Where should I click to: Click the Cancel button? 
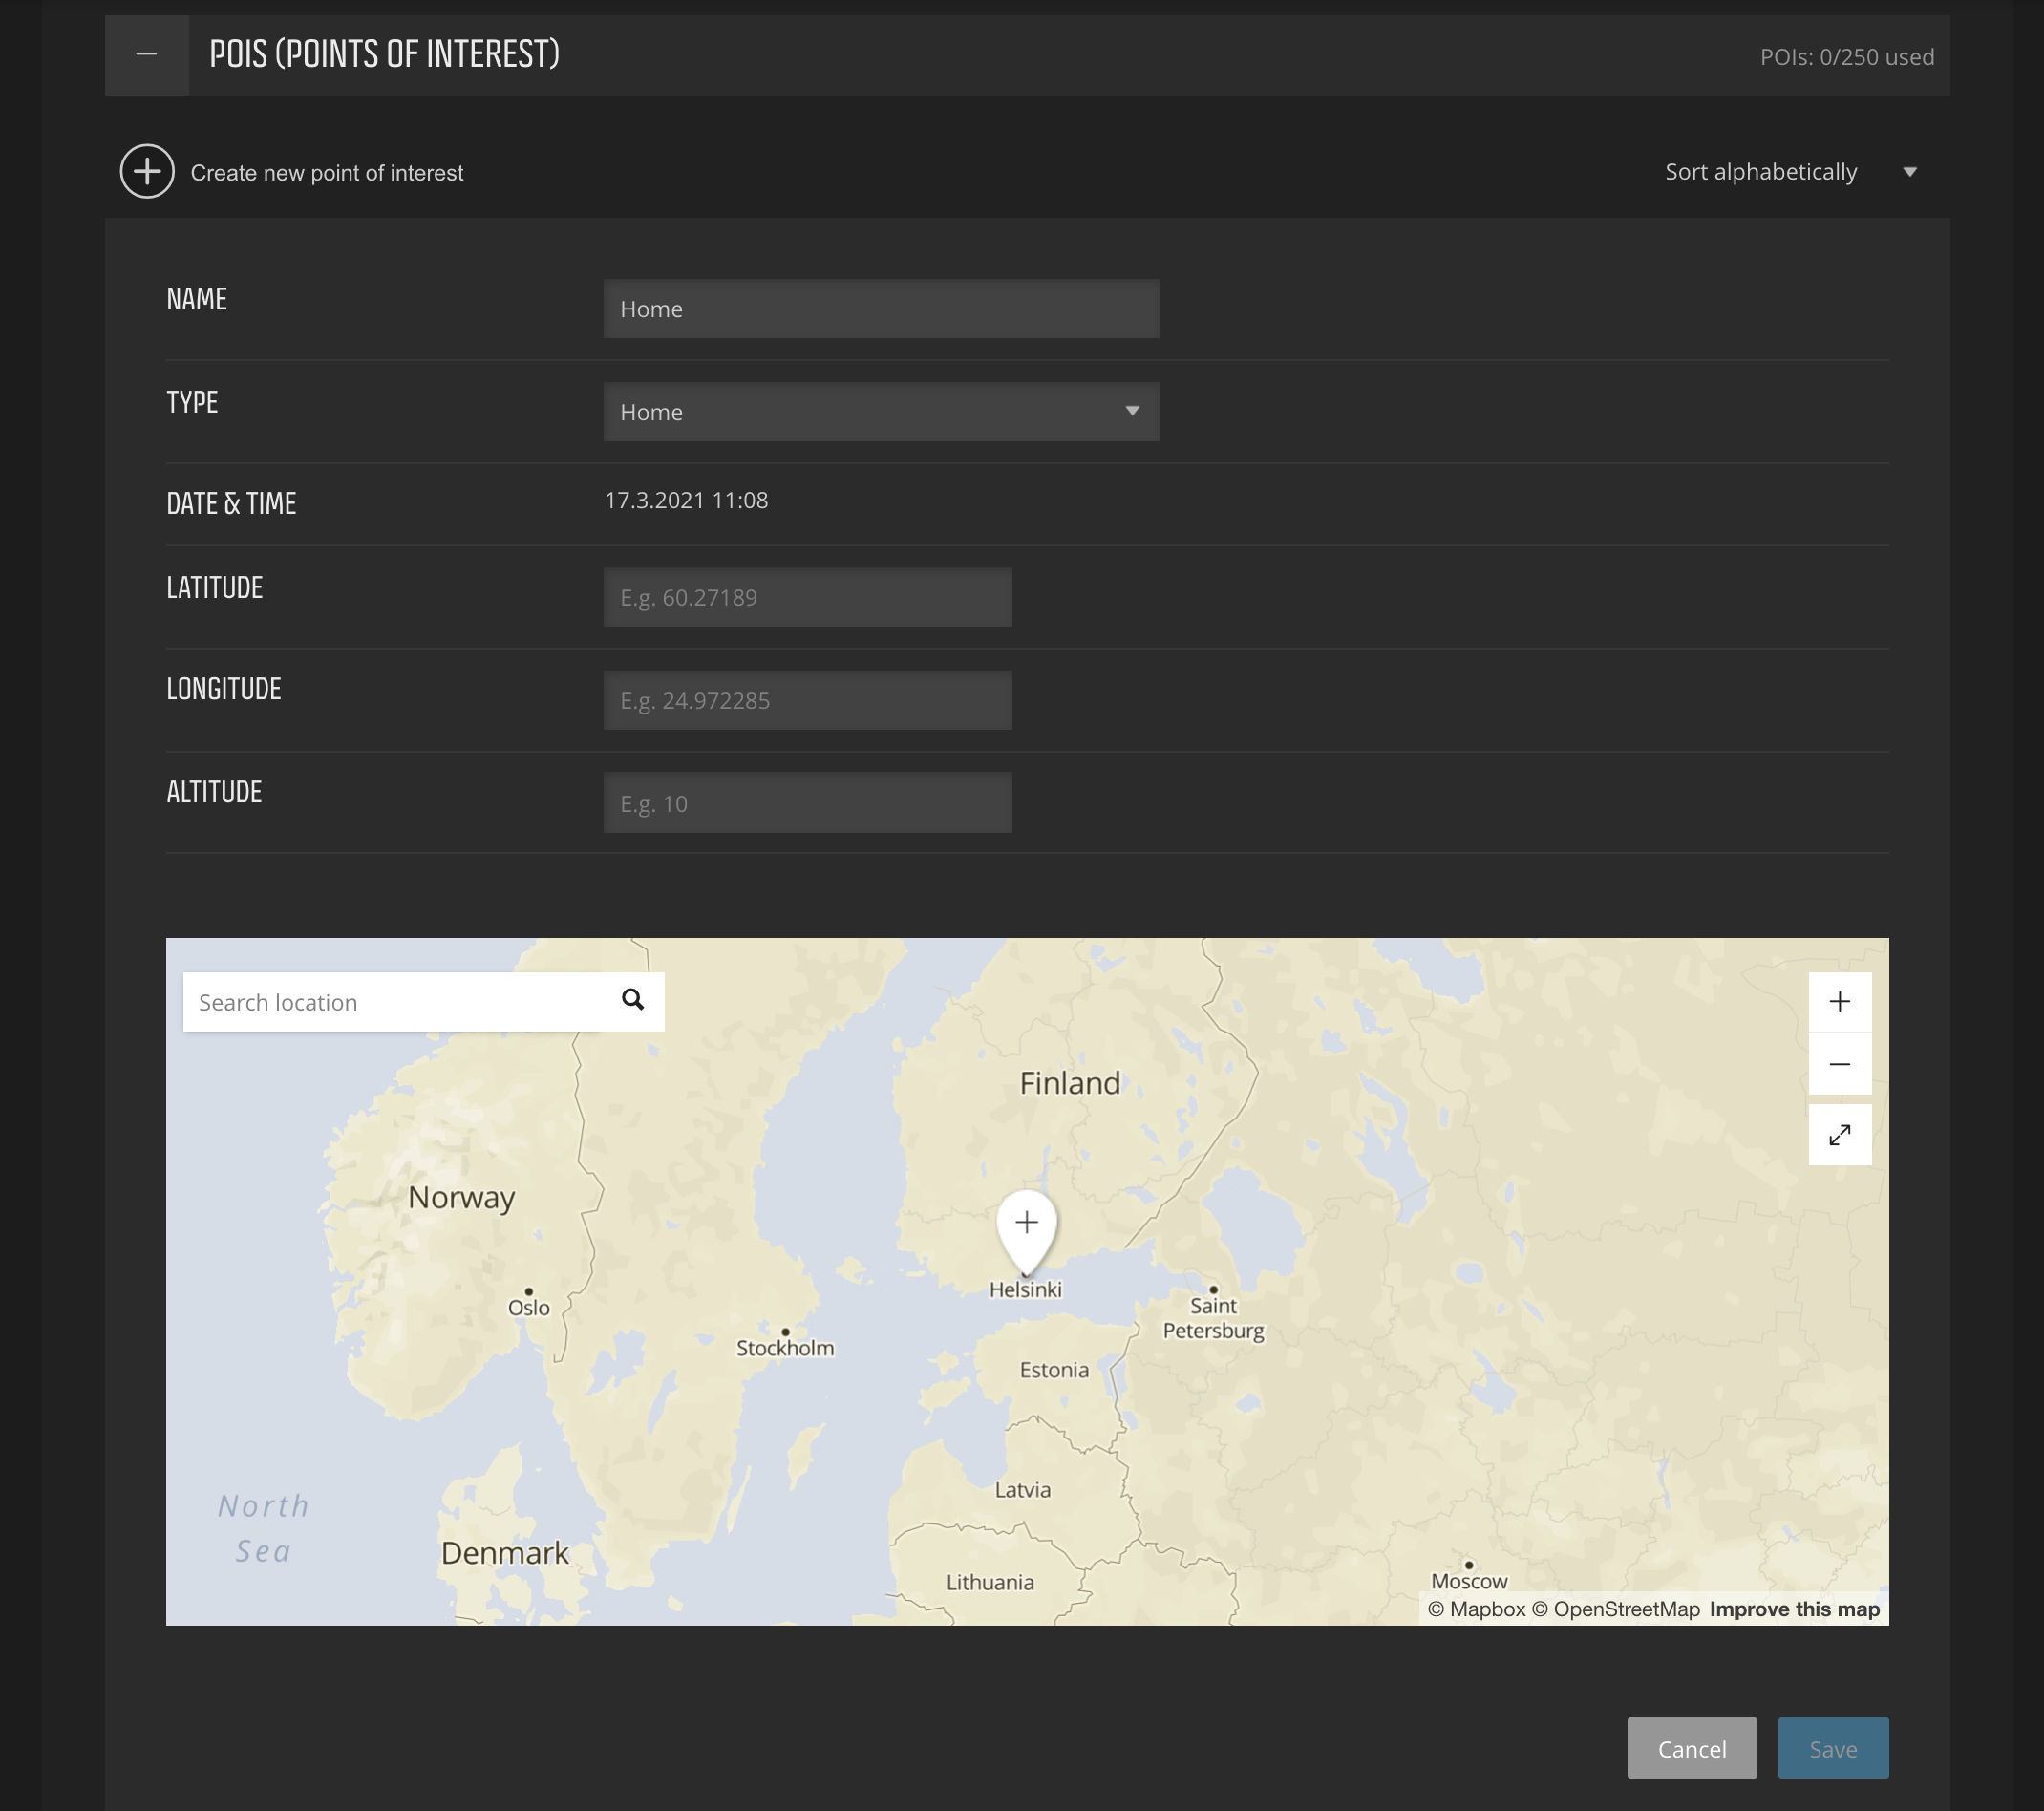(1692, 1748)
